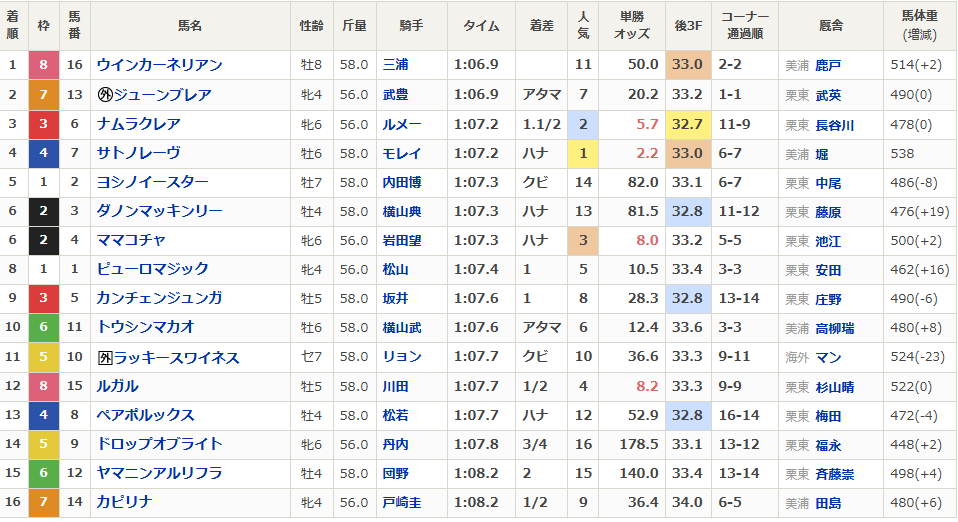958x522 pixels.
Task: Click the pink frame 8 cell for ウインカーネリアン
Action: point(43,65)
